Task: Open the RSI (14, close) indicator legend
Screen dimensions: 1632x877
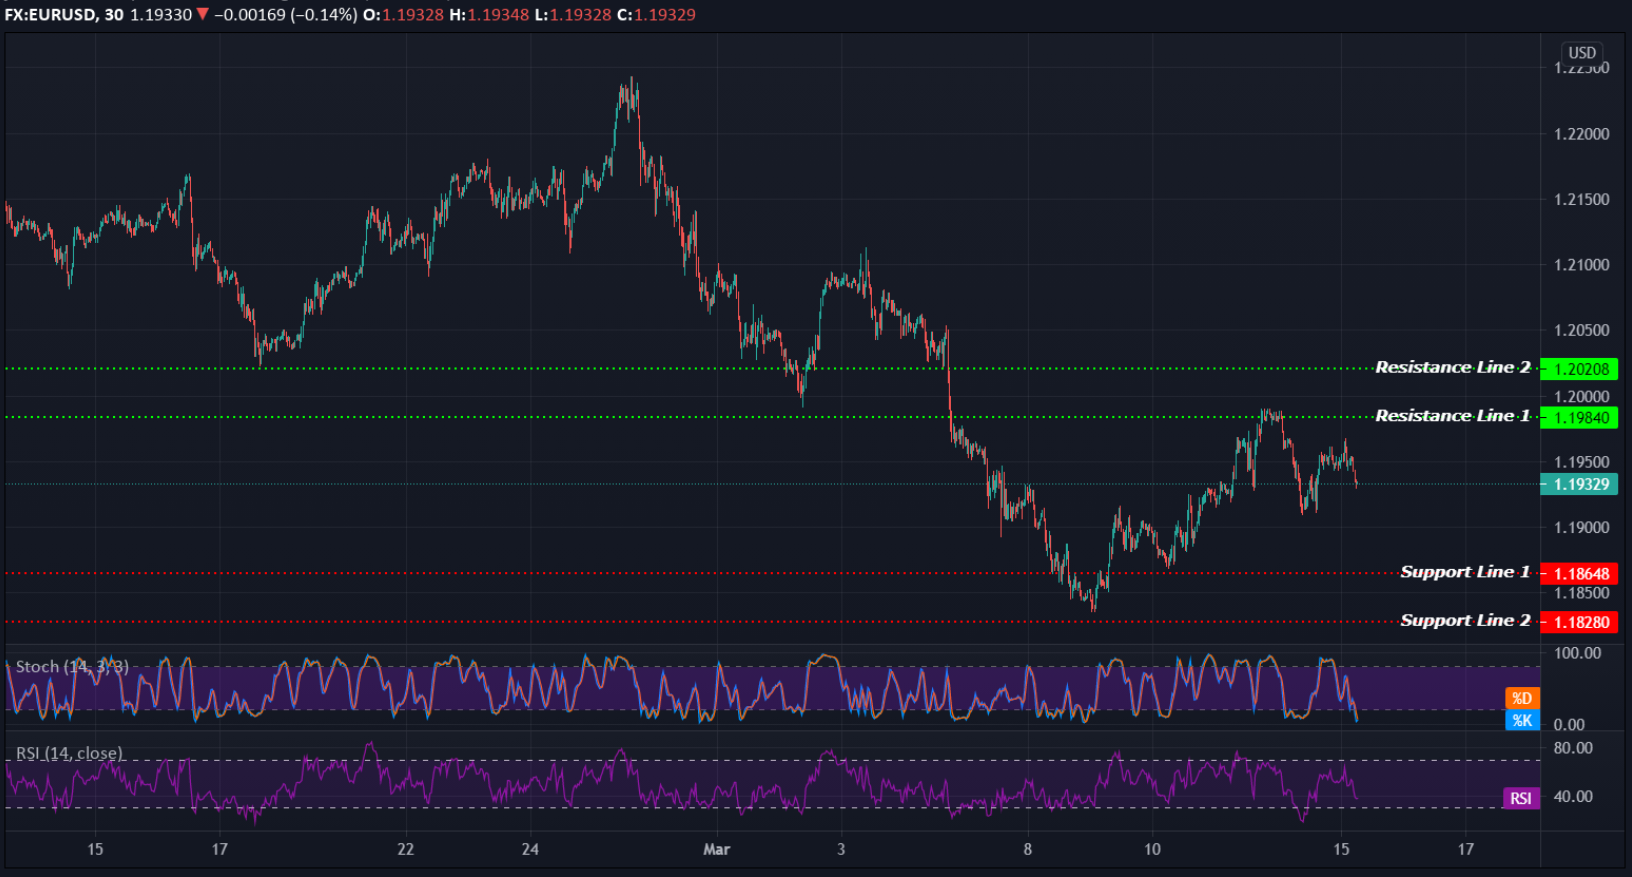Action: click(69, 753)
